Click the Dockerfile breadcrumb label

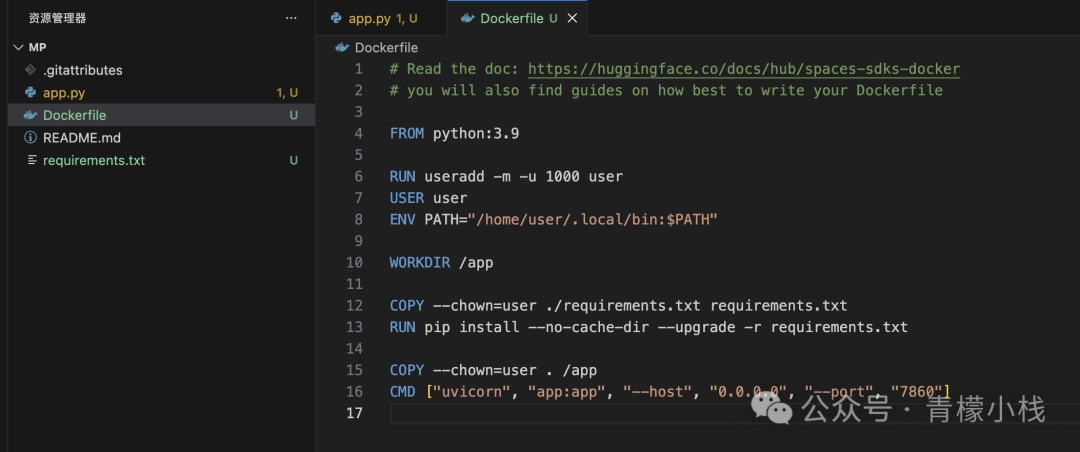point(386,48)
